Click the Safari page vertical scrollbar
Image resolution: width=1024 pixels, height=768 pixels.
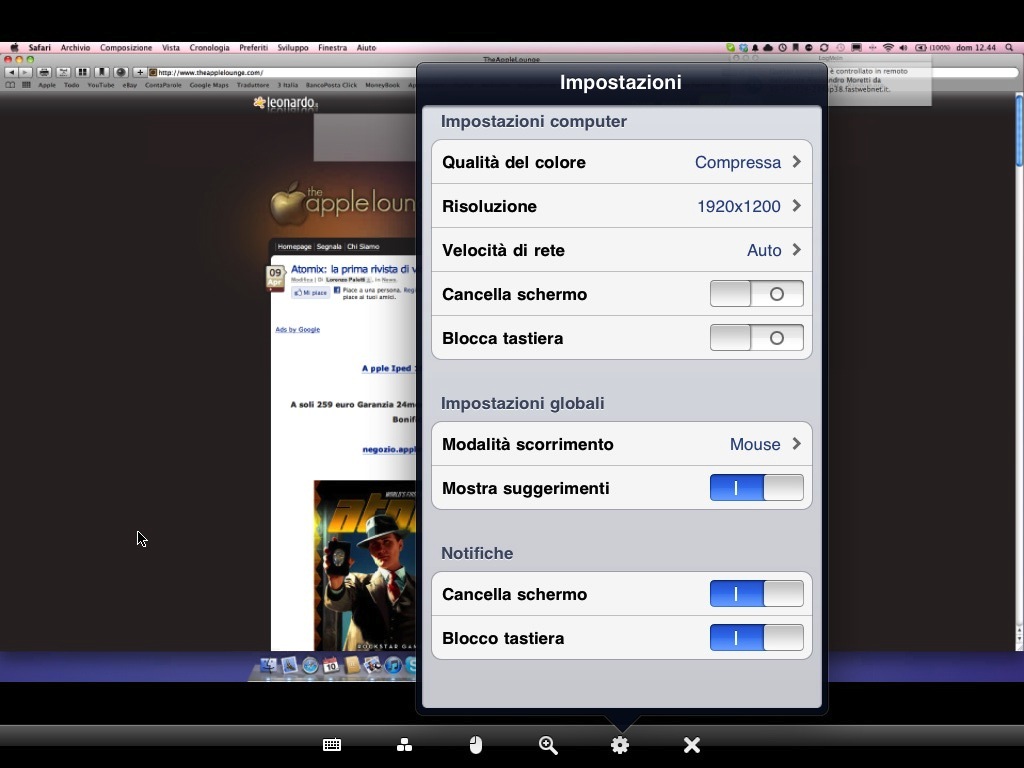1019,371
